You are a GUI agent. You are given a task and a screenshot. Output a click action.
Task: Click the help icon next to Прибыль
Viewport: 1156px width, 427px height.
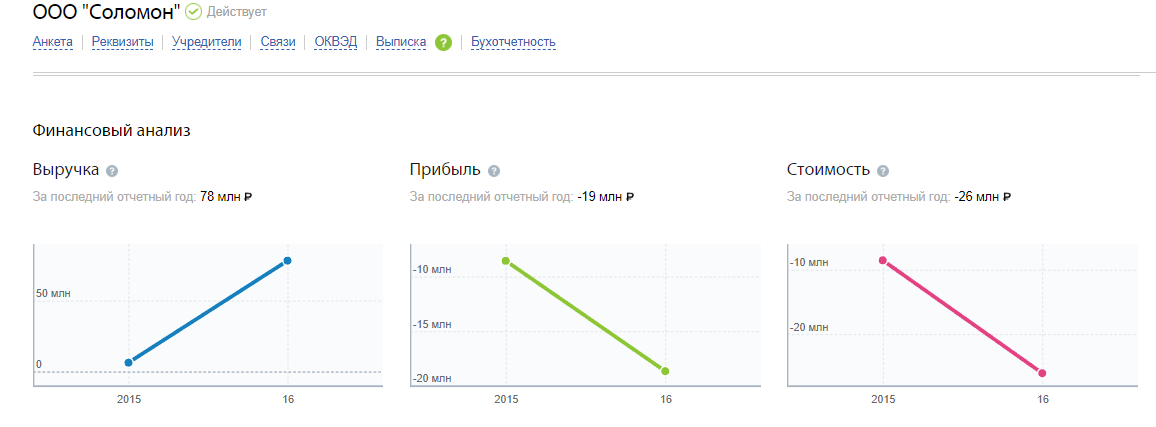point(494,171)
